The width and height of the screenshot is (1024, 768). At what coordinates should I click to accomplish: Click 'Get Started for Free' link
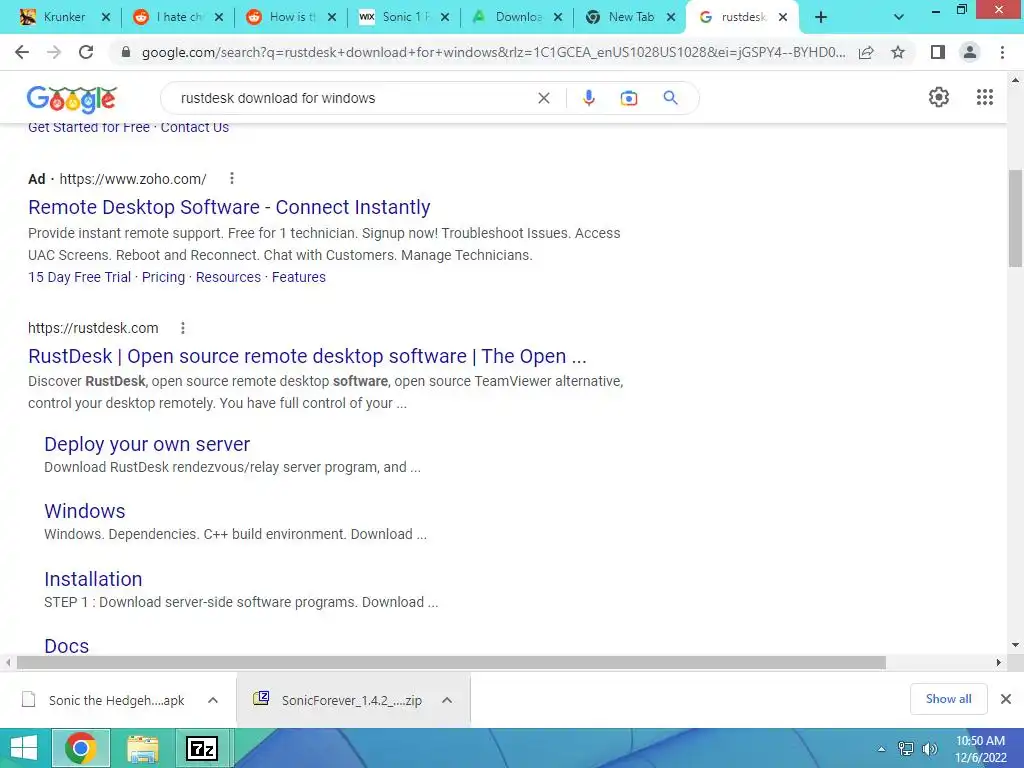[89, 127]
